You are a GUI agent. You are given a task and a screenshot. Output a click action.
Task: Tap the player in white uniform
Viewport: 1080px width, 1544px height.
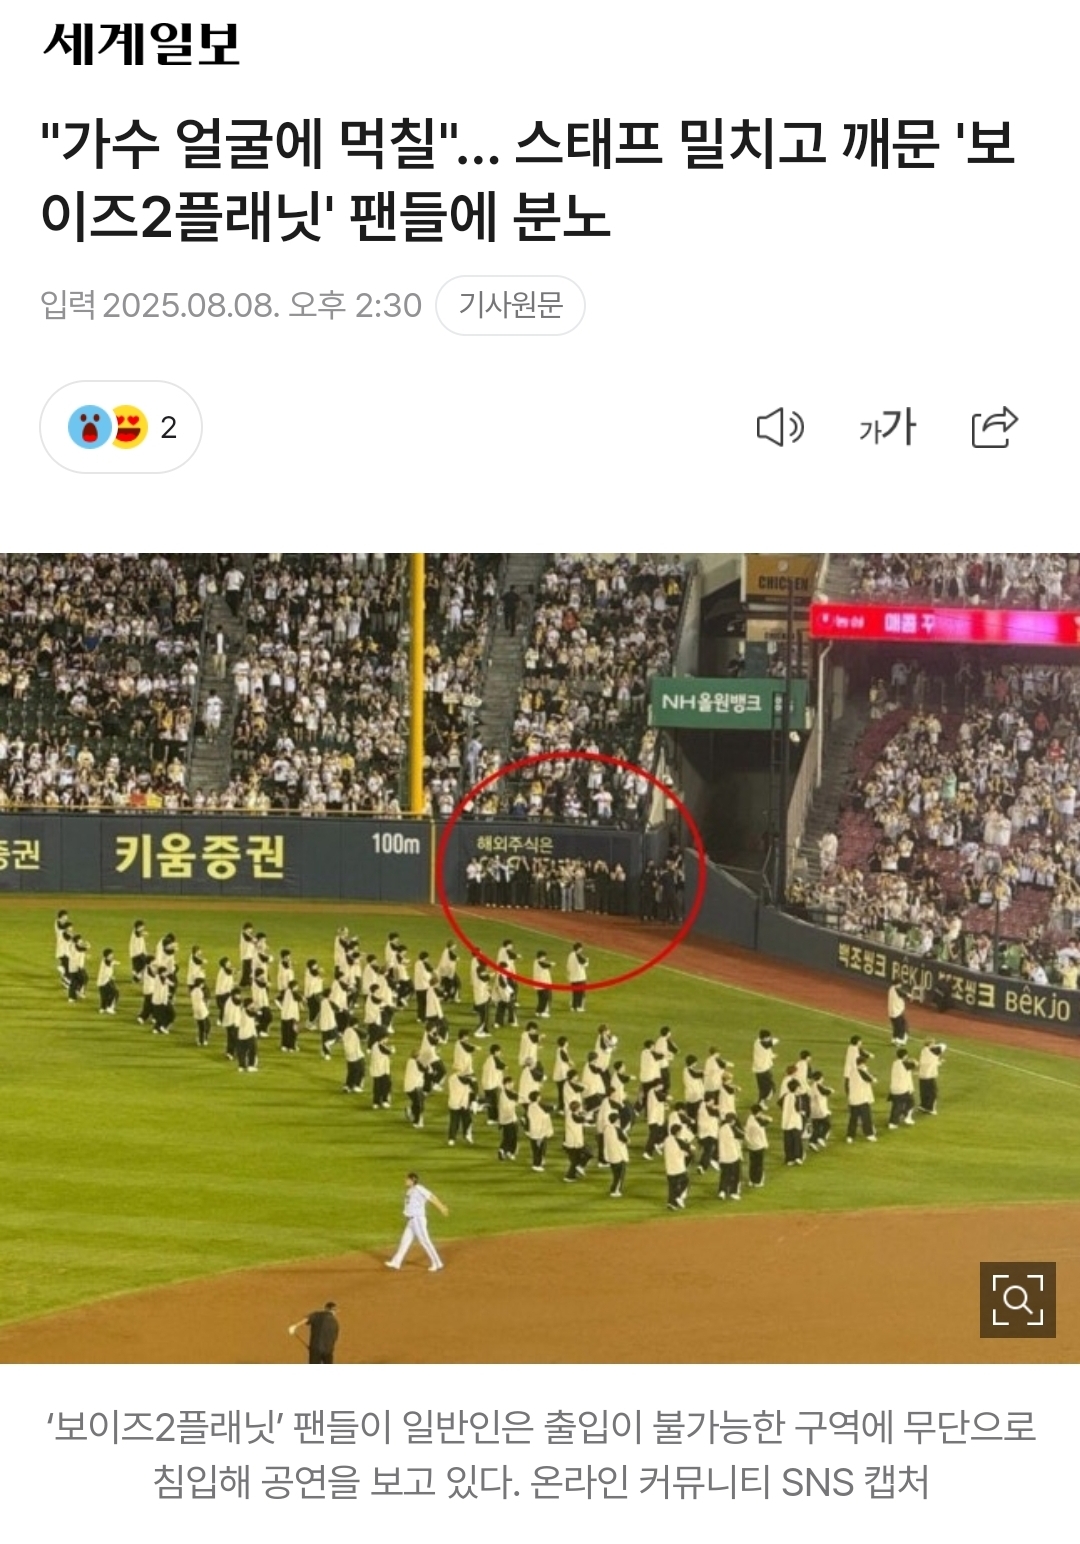coord(417,1222)
